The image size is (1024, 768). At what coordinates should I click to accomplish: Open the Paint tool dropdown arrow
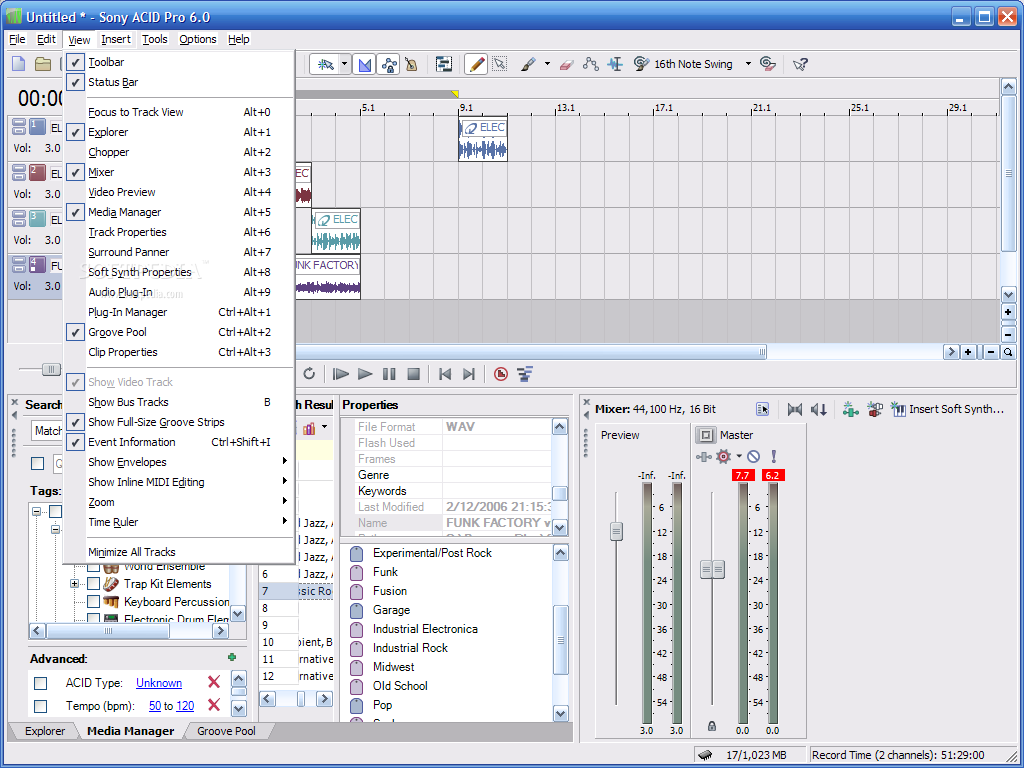[x=547, y=64]
